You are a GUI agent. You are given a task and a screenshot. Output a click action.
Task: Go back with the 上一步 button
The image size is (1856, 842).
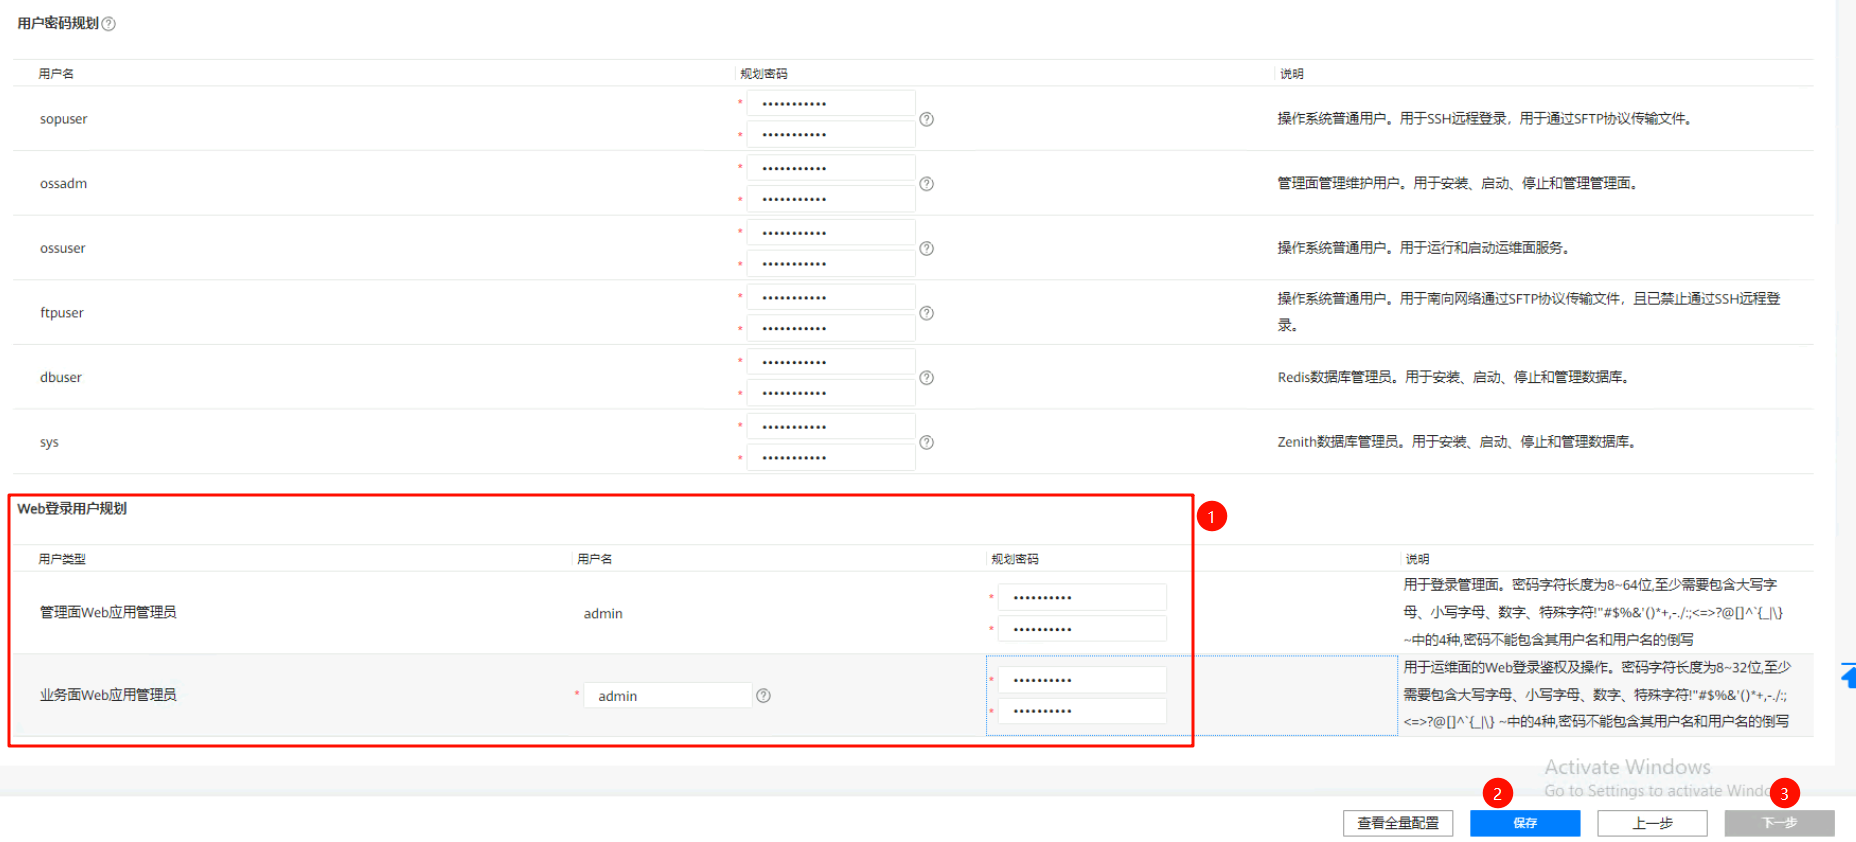[1652, 823]
